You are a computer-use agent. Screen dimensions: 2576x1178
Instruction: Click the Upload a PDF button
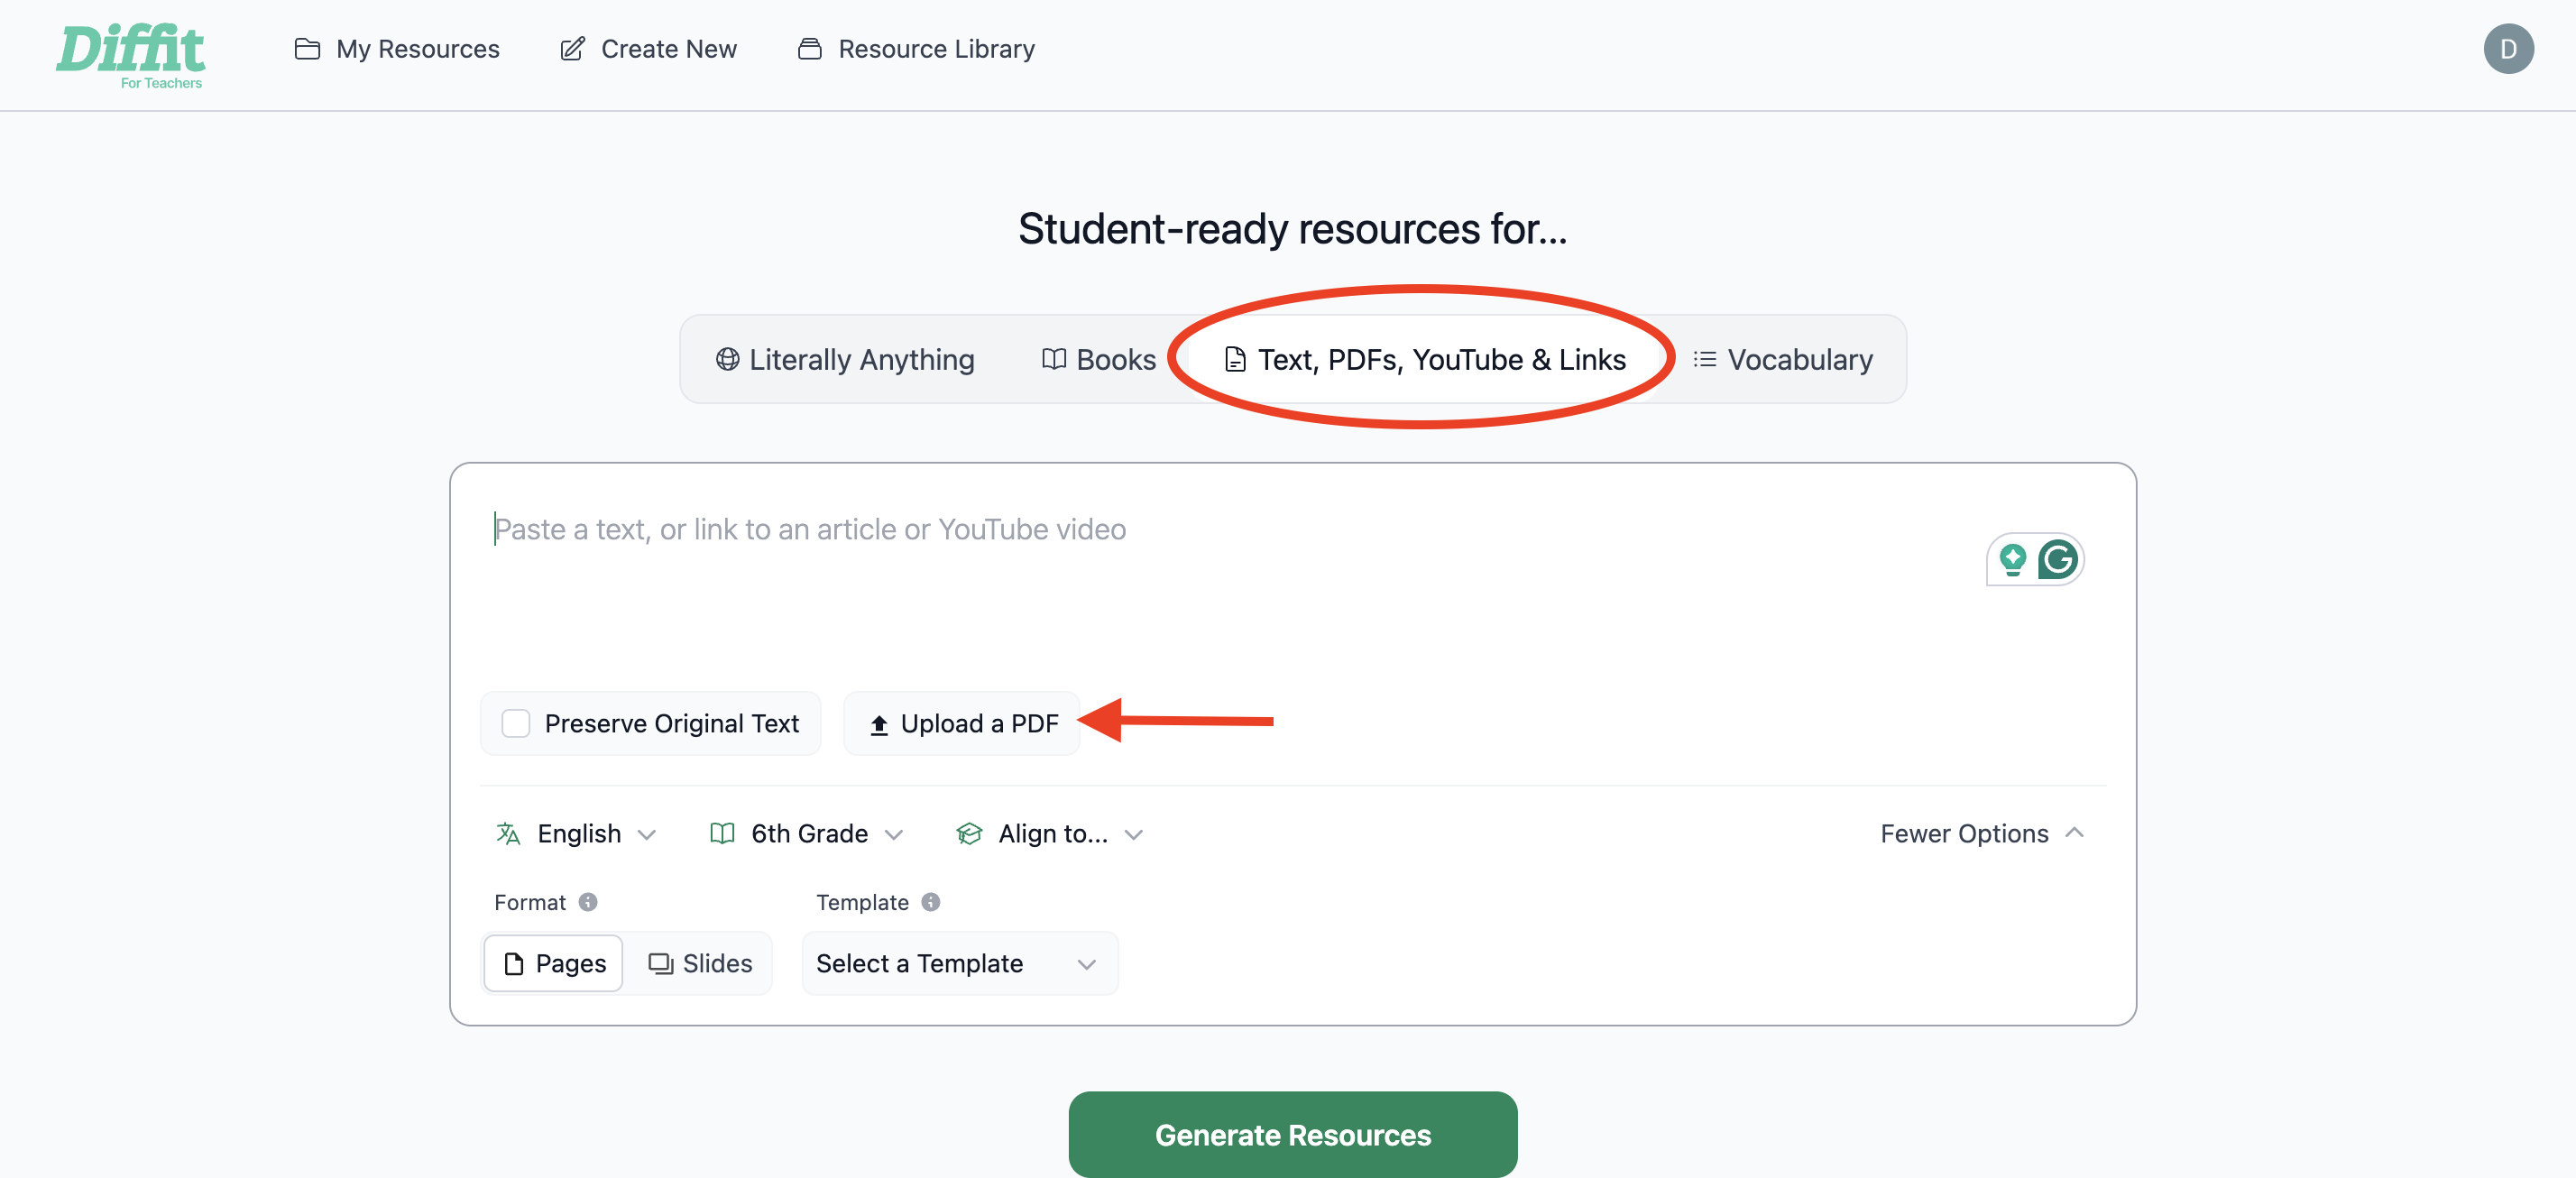962,723
